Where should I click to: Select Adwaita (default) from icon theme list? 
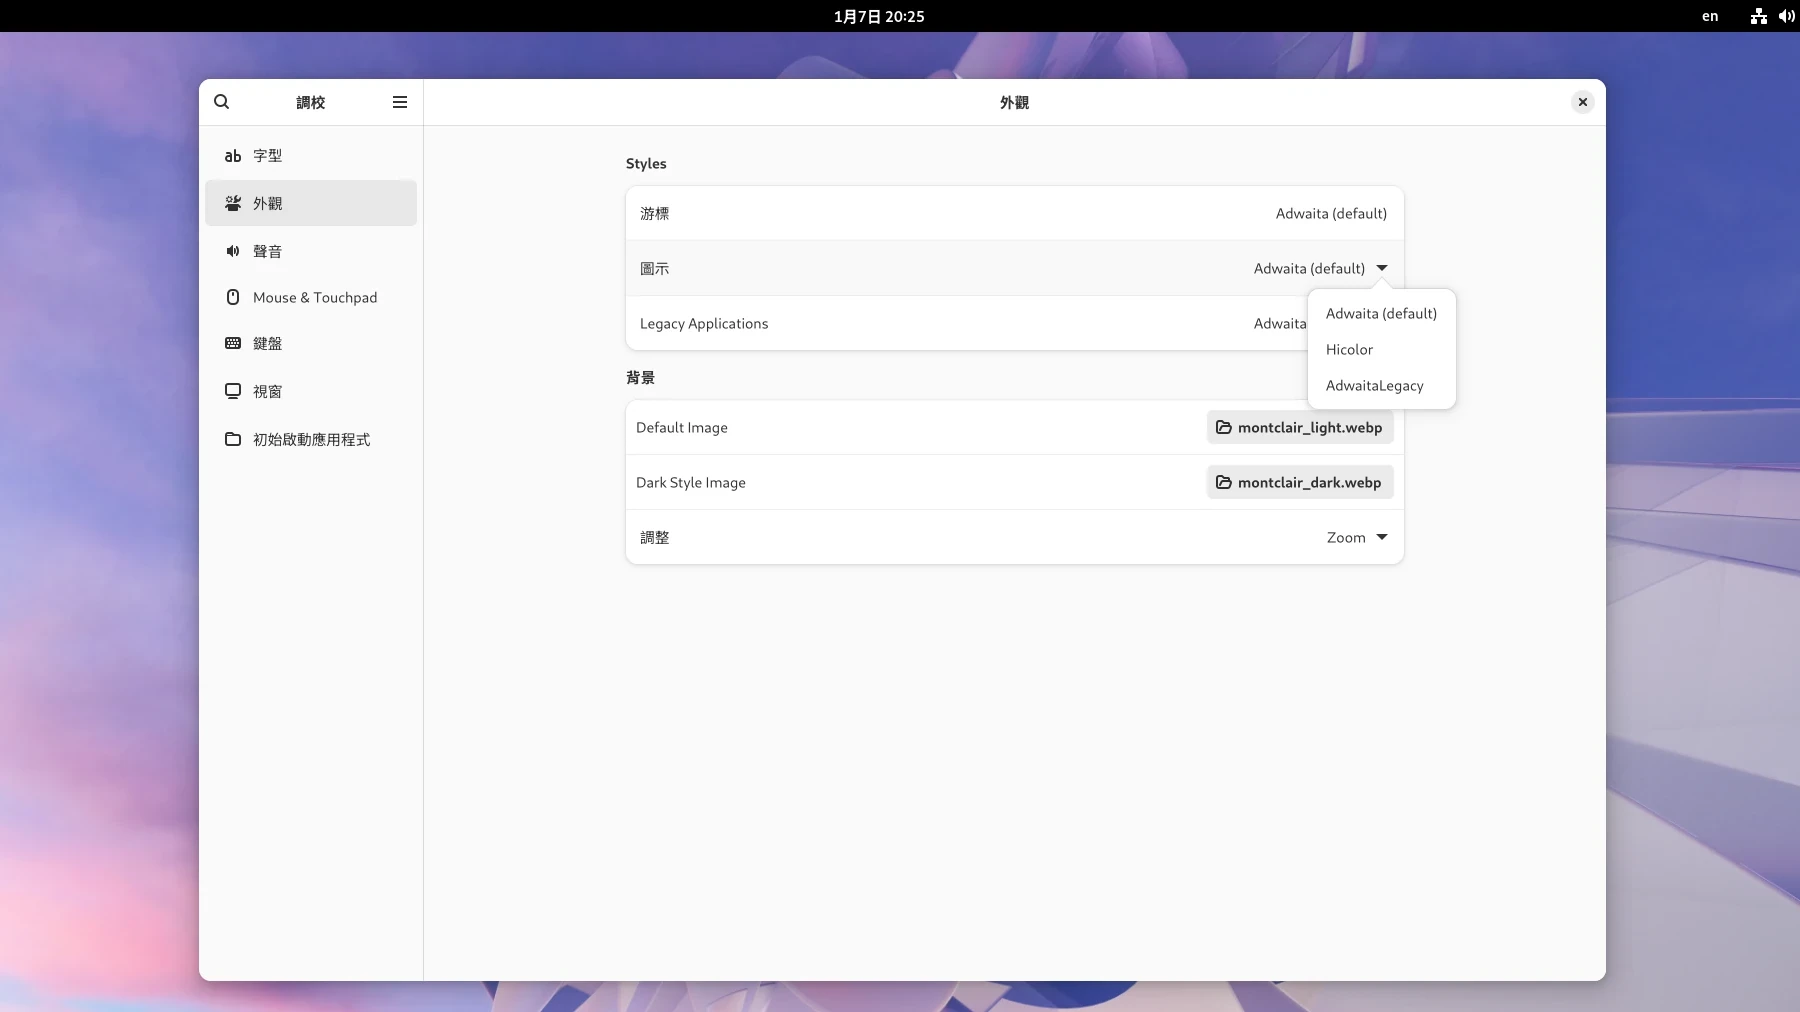[1381, 313]
